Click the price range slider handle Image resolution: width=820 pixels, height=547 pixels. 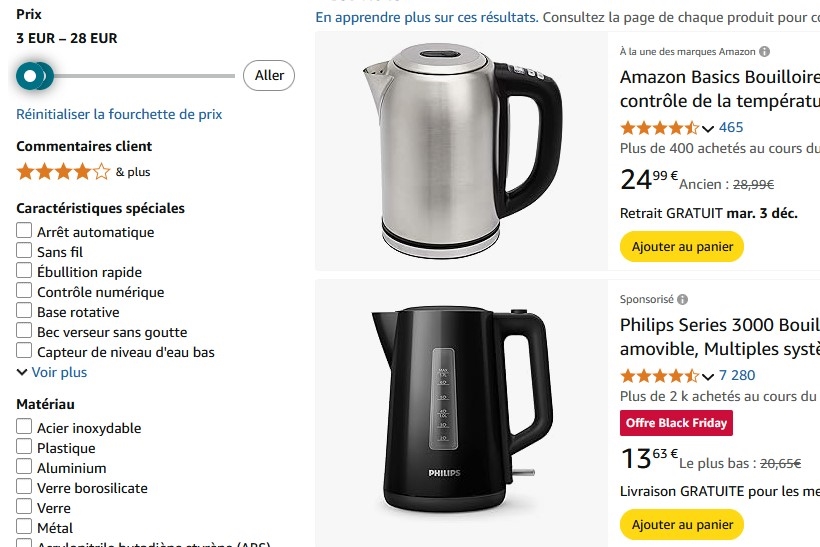pyautogui.click(x=32, y=75)
